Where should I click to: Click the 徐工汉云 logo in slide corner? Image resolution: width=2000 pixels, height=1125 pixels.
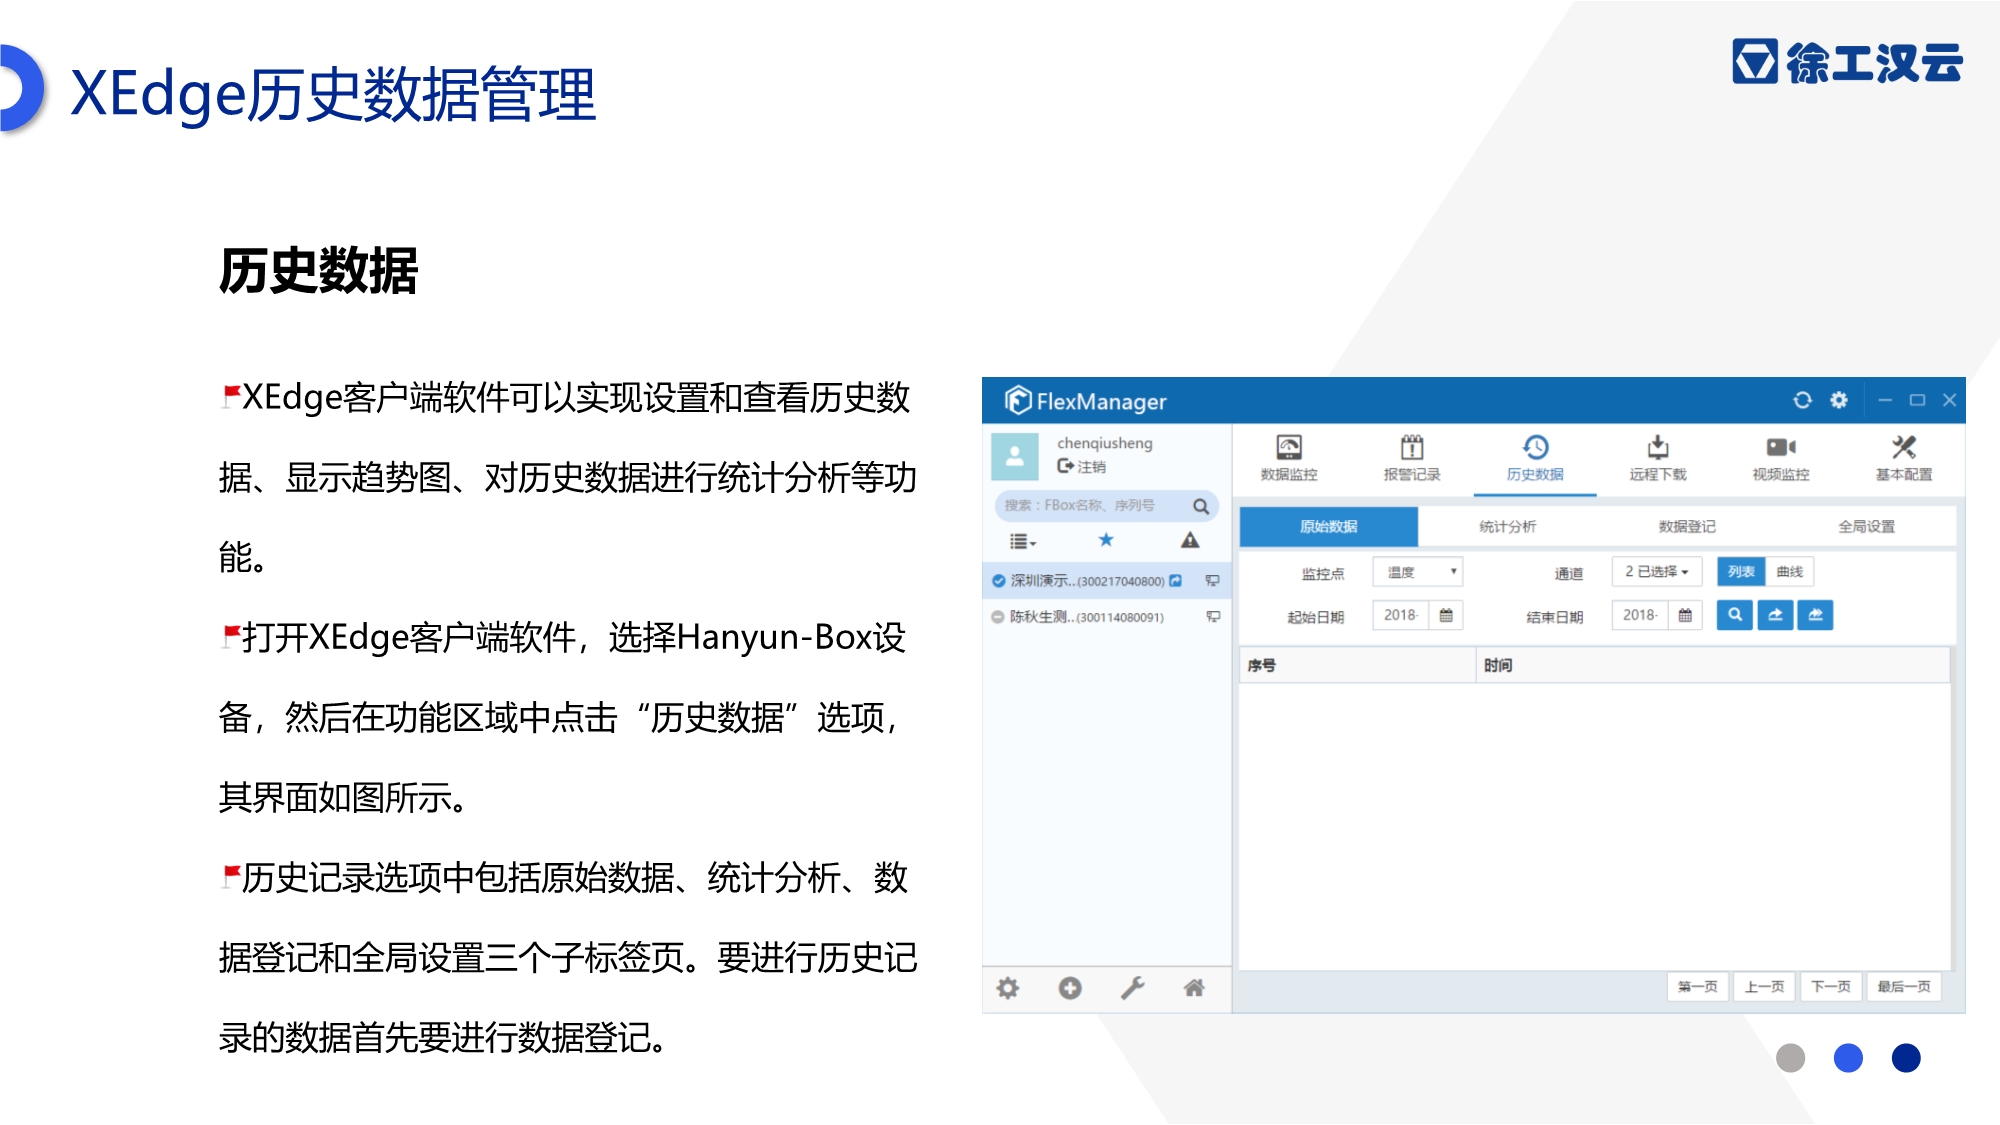[1848, 62]
